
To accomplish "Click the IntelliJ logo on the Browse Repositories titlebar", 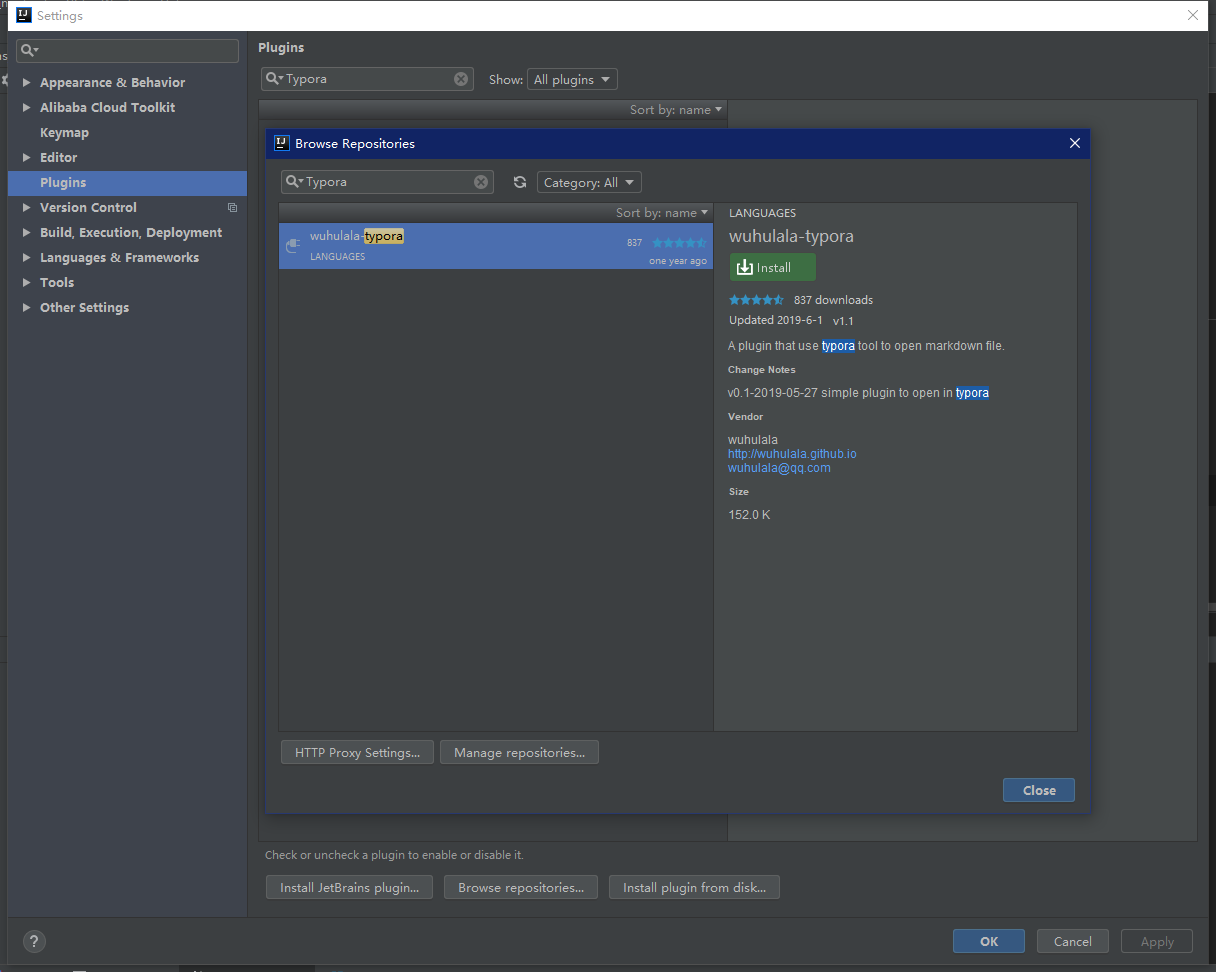I will [281, 143].
